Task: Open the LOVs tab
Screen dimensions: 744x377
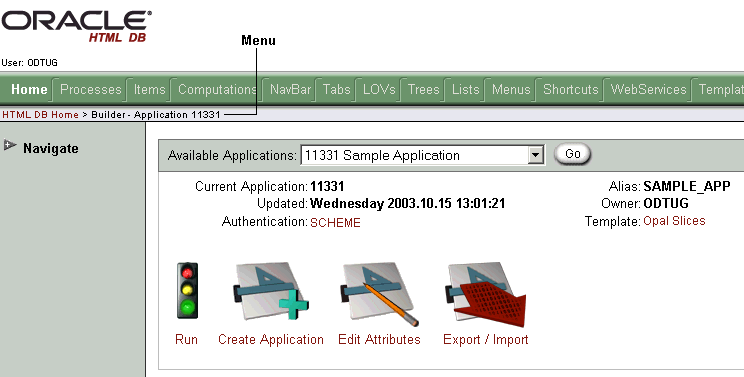Action: pyautogui.click(x=379, y=90)
